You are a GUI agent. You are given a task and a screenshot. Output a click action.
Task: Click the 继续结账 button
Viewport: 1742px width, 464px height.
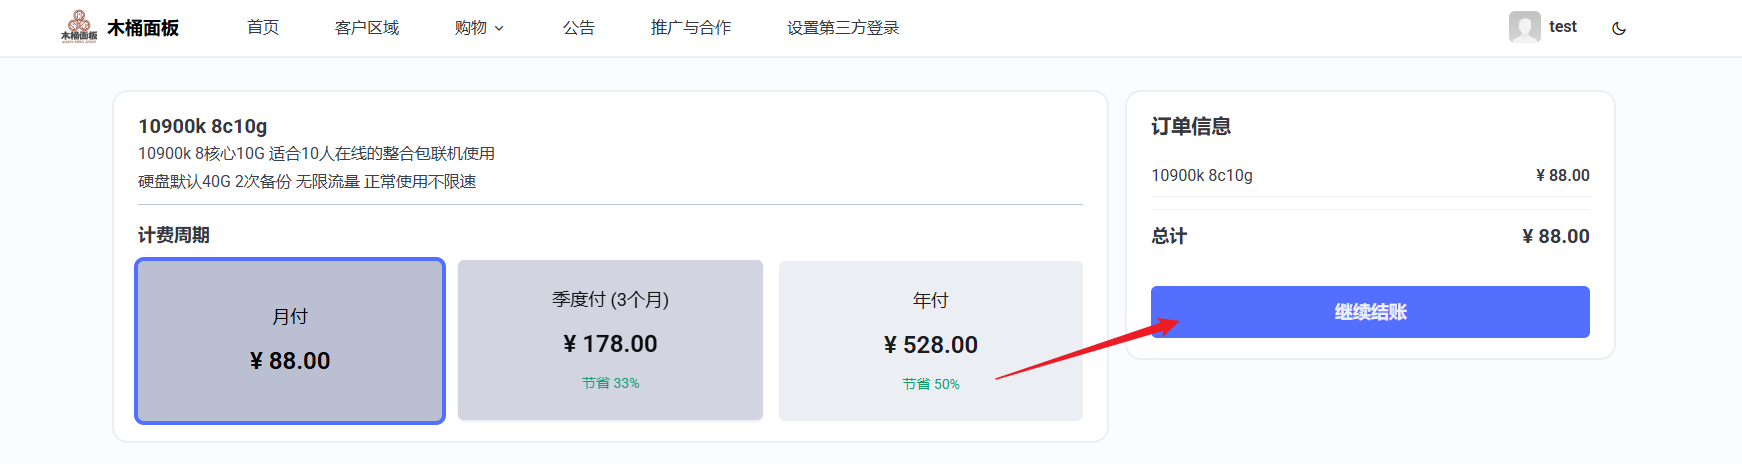pyautogui.click(x=1370, y=312)
